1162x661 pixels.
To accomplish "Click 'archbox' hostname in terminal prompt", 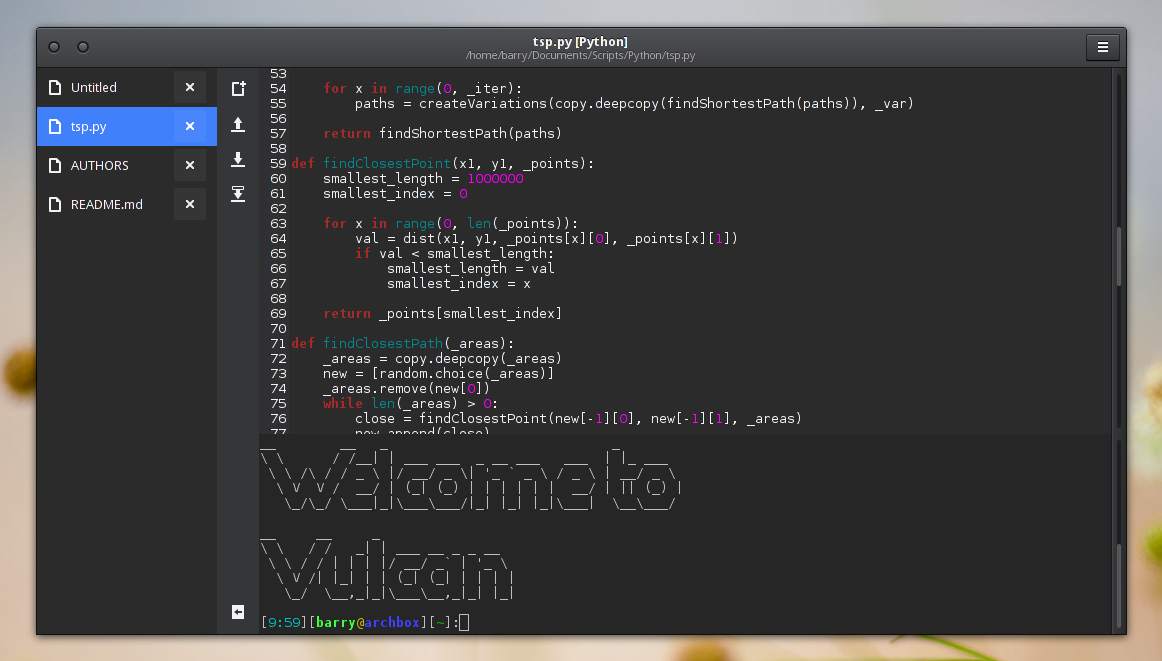I will pyautogui.click(x=392, y=622).
